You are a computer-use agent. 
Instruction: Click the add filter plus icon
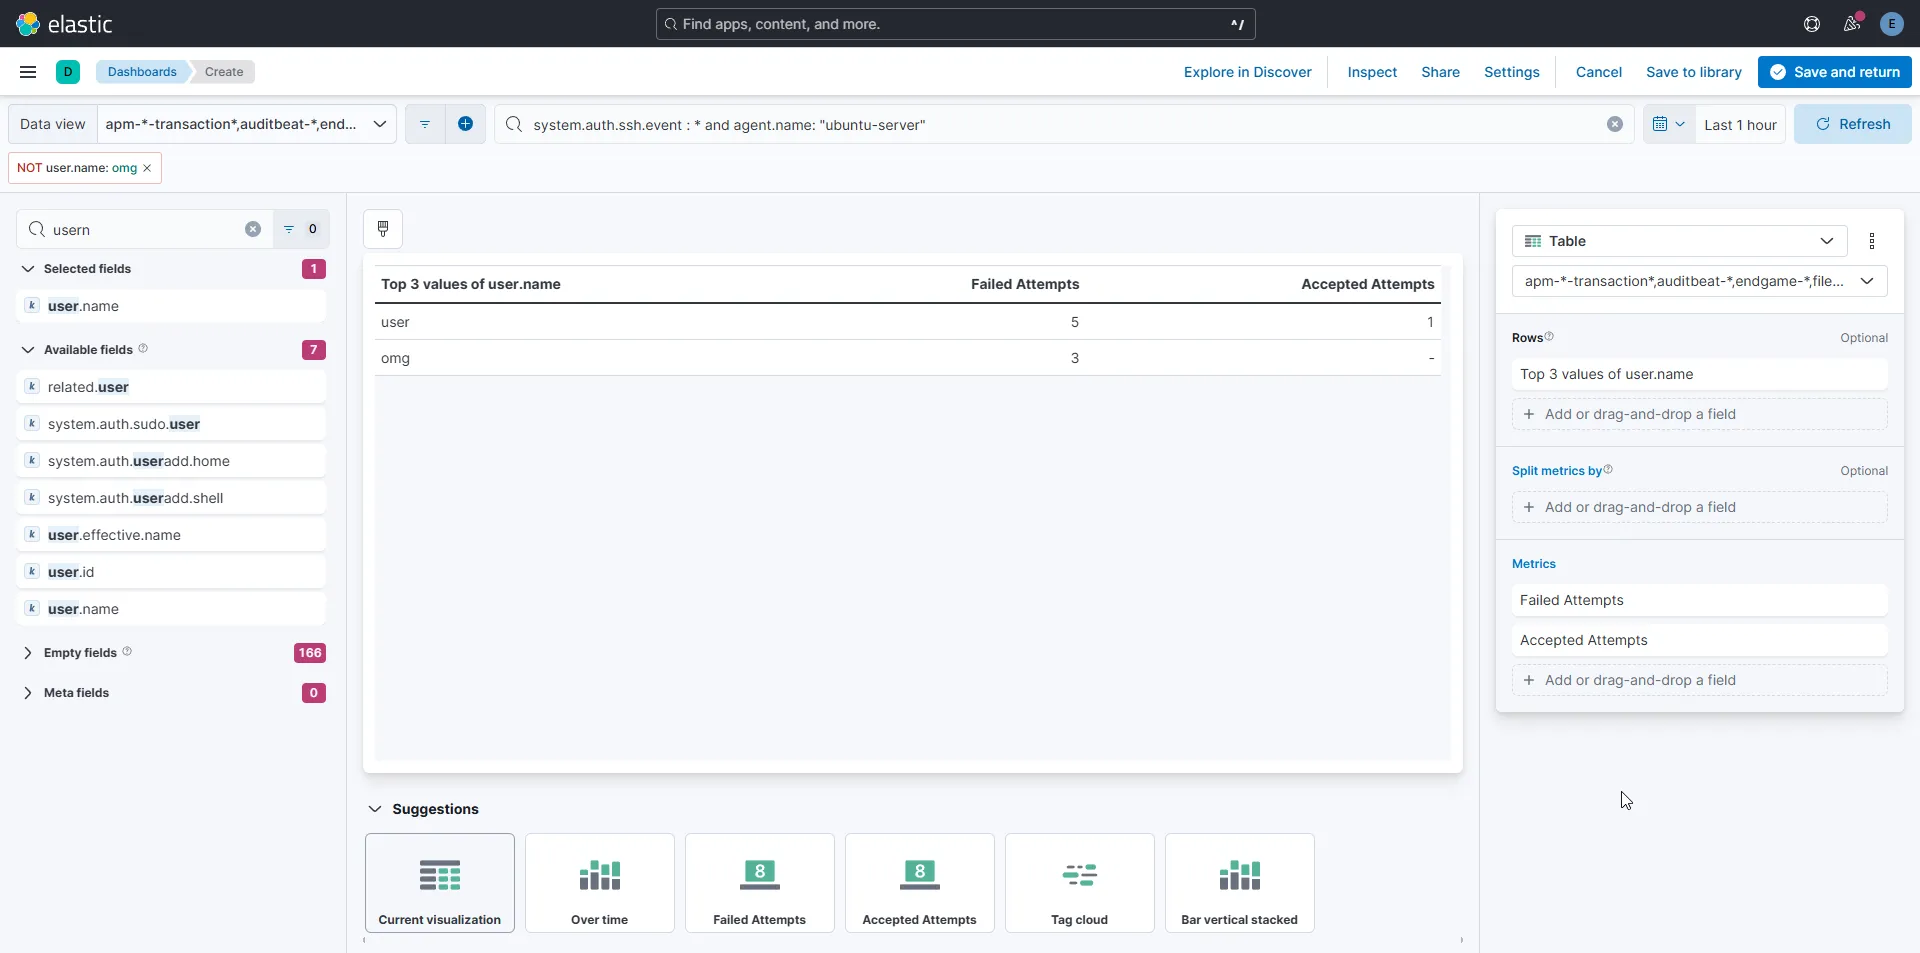(x=465, y=124)
